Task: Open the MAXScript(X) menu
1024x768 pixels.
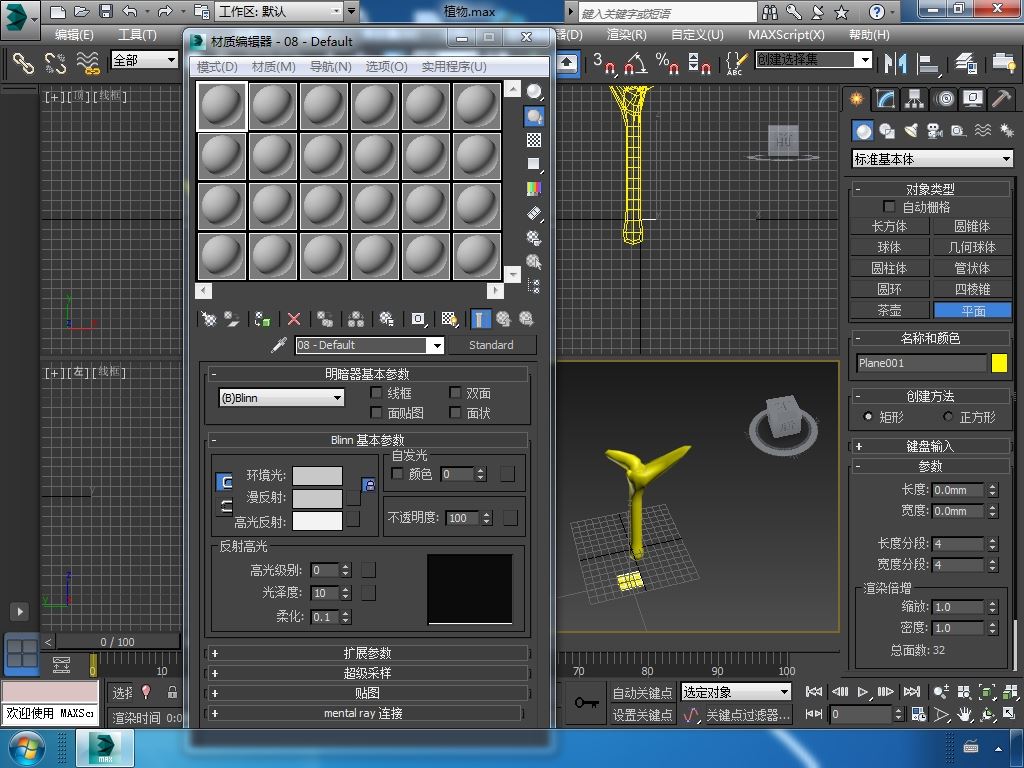Action: click(786, 35)
